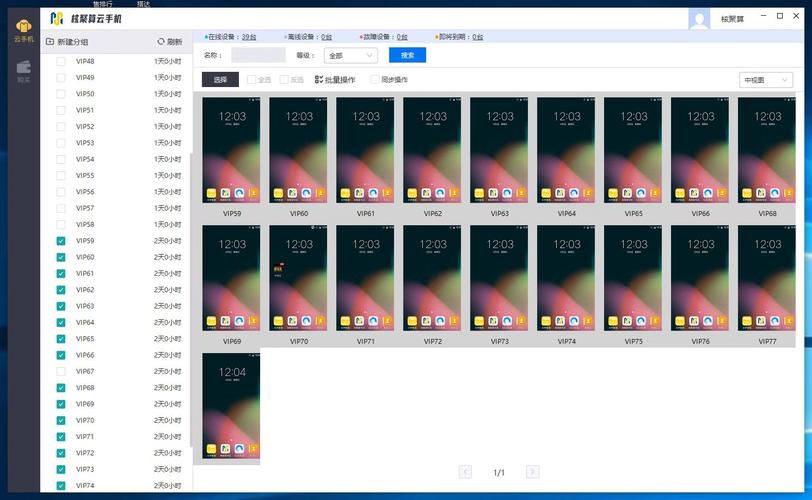The image size is (812, 500).
Task: Open the VIP70 phone screen thumbnail
Action: 298,278
